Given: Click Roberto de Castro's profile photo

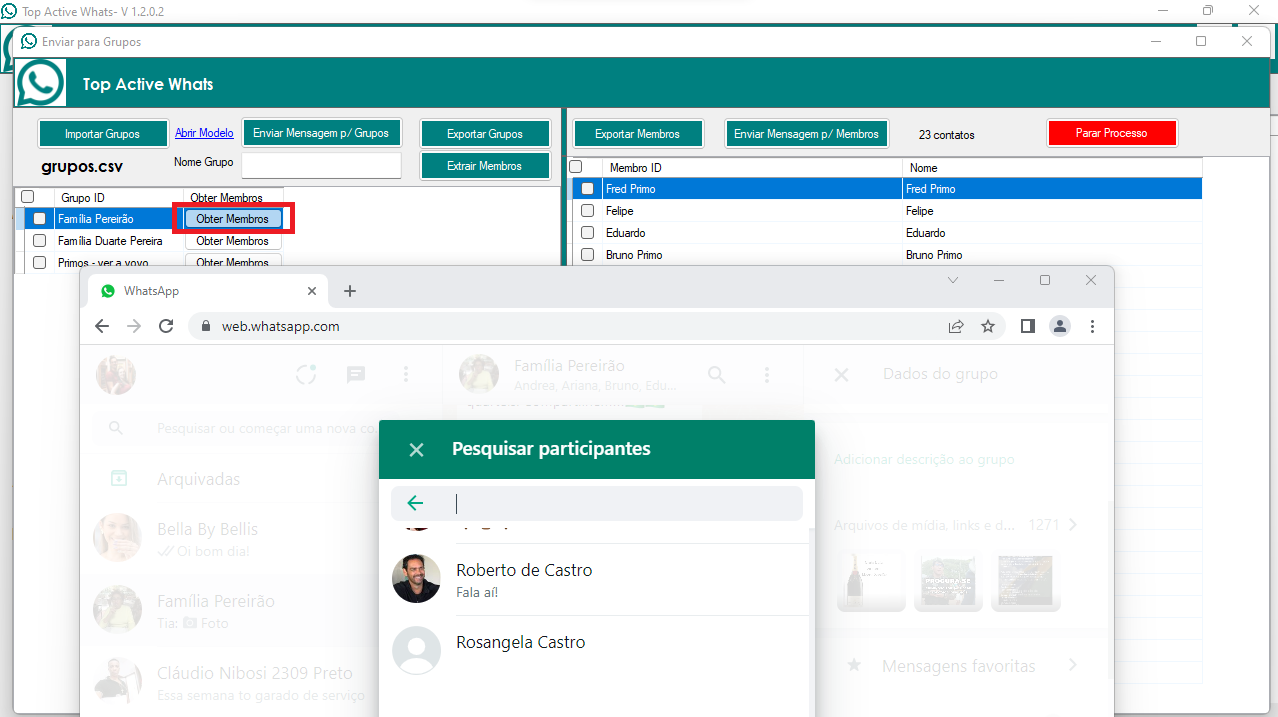Looking at the screenshot, I should (x=416, y=578).
